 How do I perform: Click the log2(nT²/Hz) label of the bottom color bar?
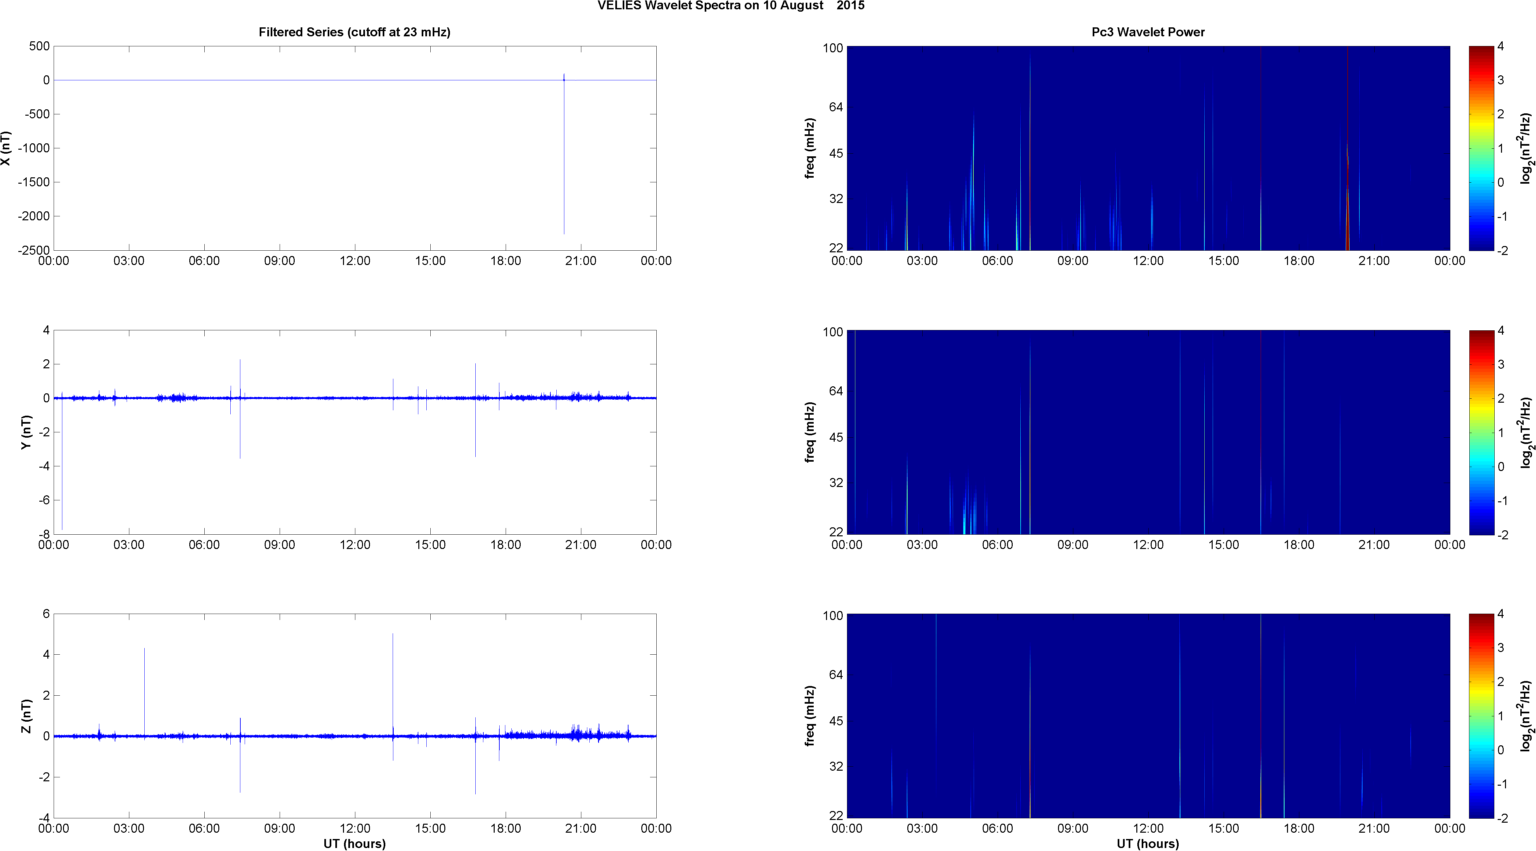coord(1526,716)
